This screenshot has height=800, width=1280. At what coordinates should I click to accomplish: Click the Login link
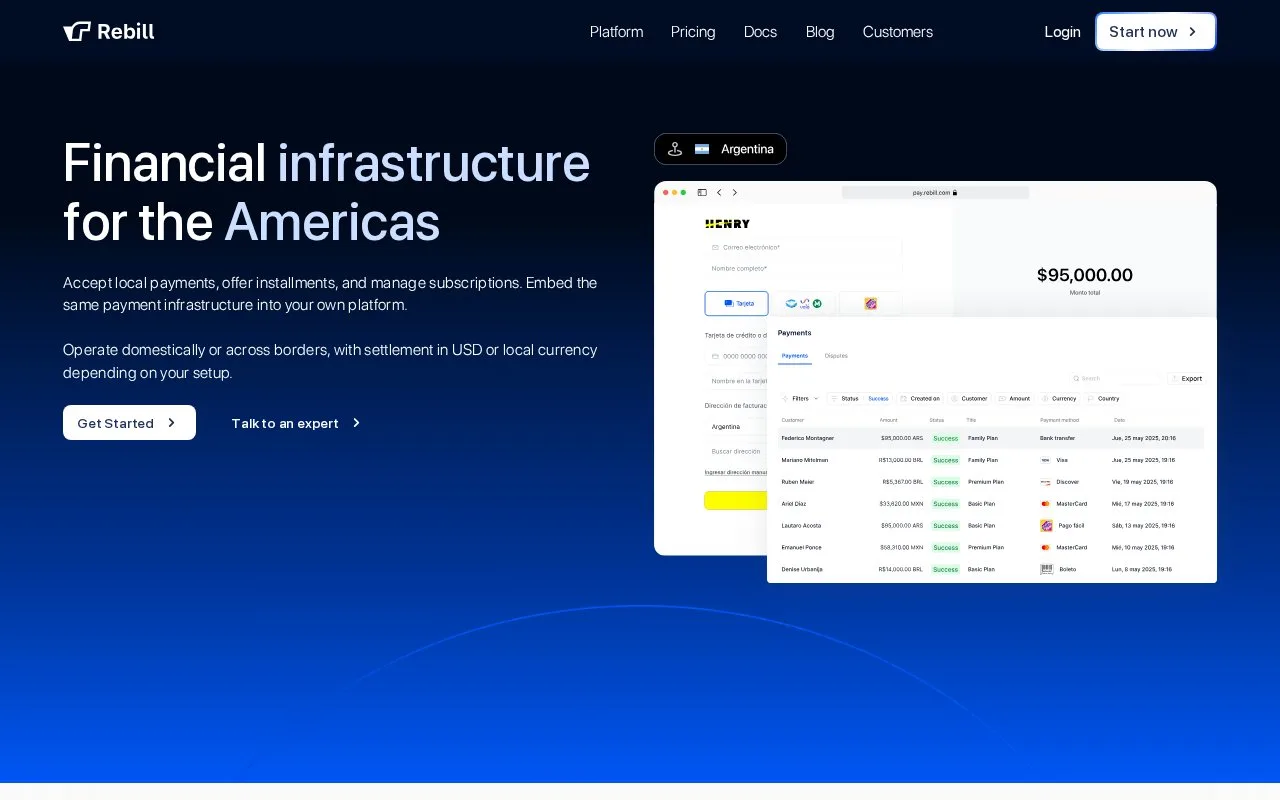1062,32
